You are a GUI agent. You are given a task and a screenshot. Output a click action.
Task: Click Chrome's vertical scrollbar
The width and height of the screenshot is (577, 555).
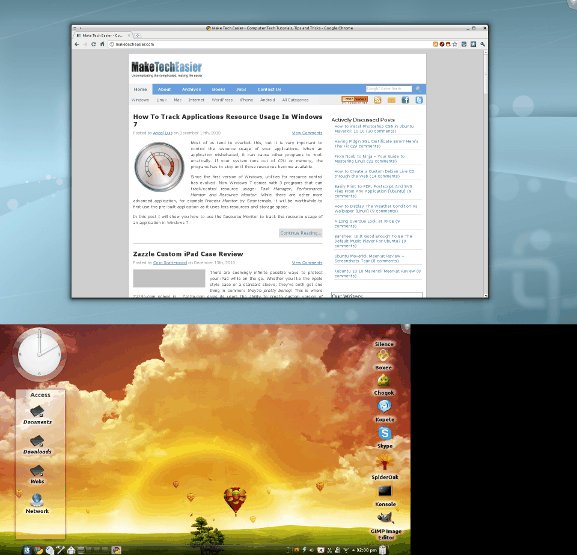(x=485, y=173)
